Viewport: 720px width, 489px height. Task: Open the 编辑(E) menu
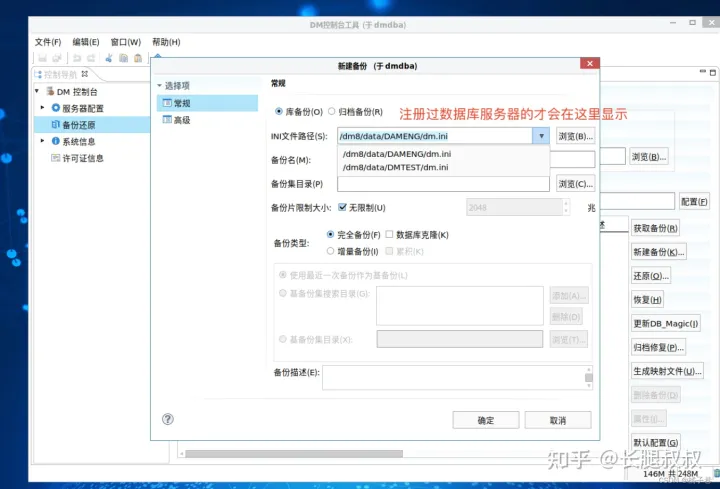pos(86,42)
